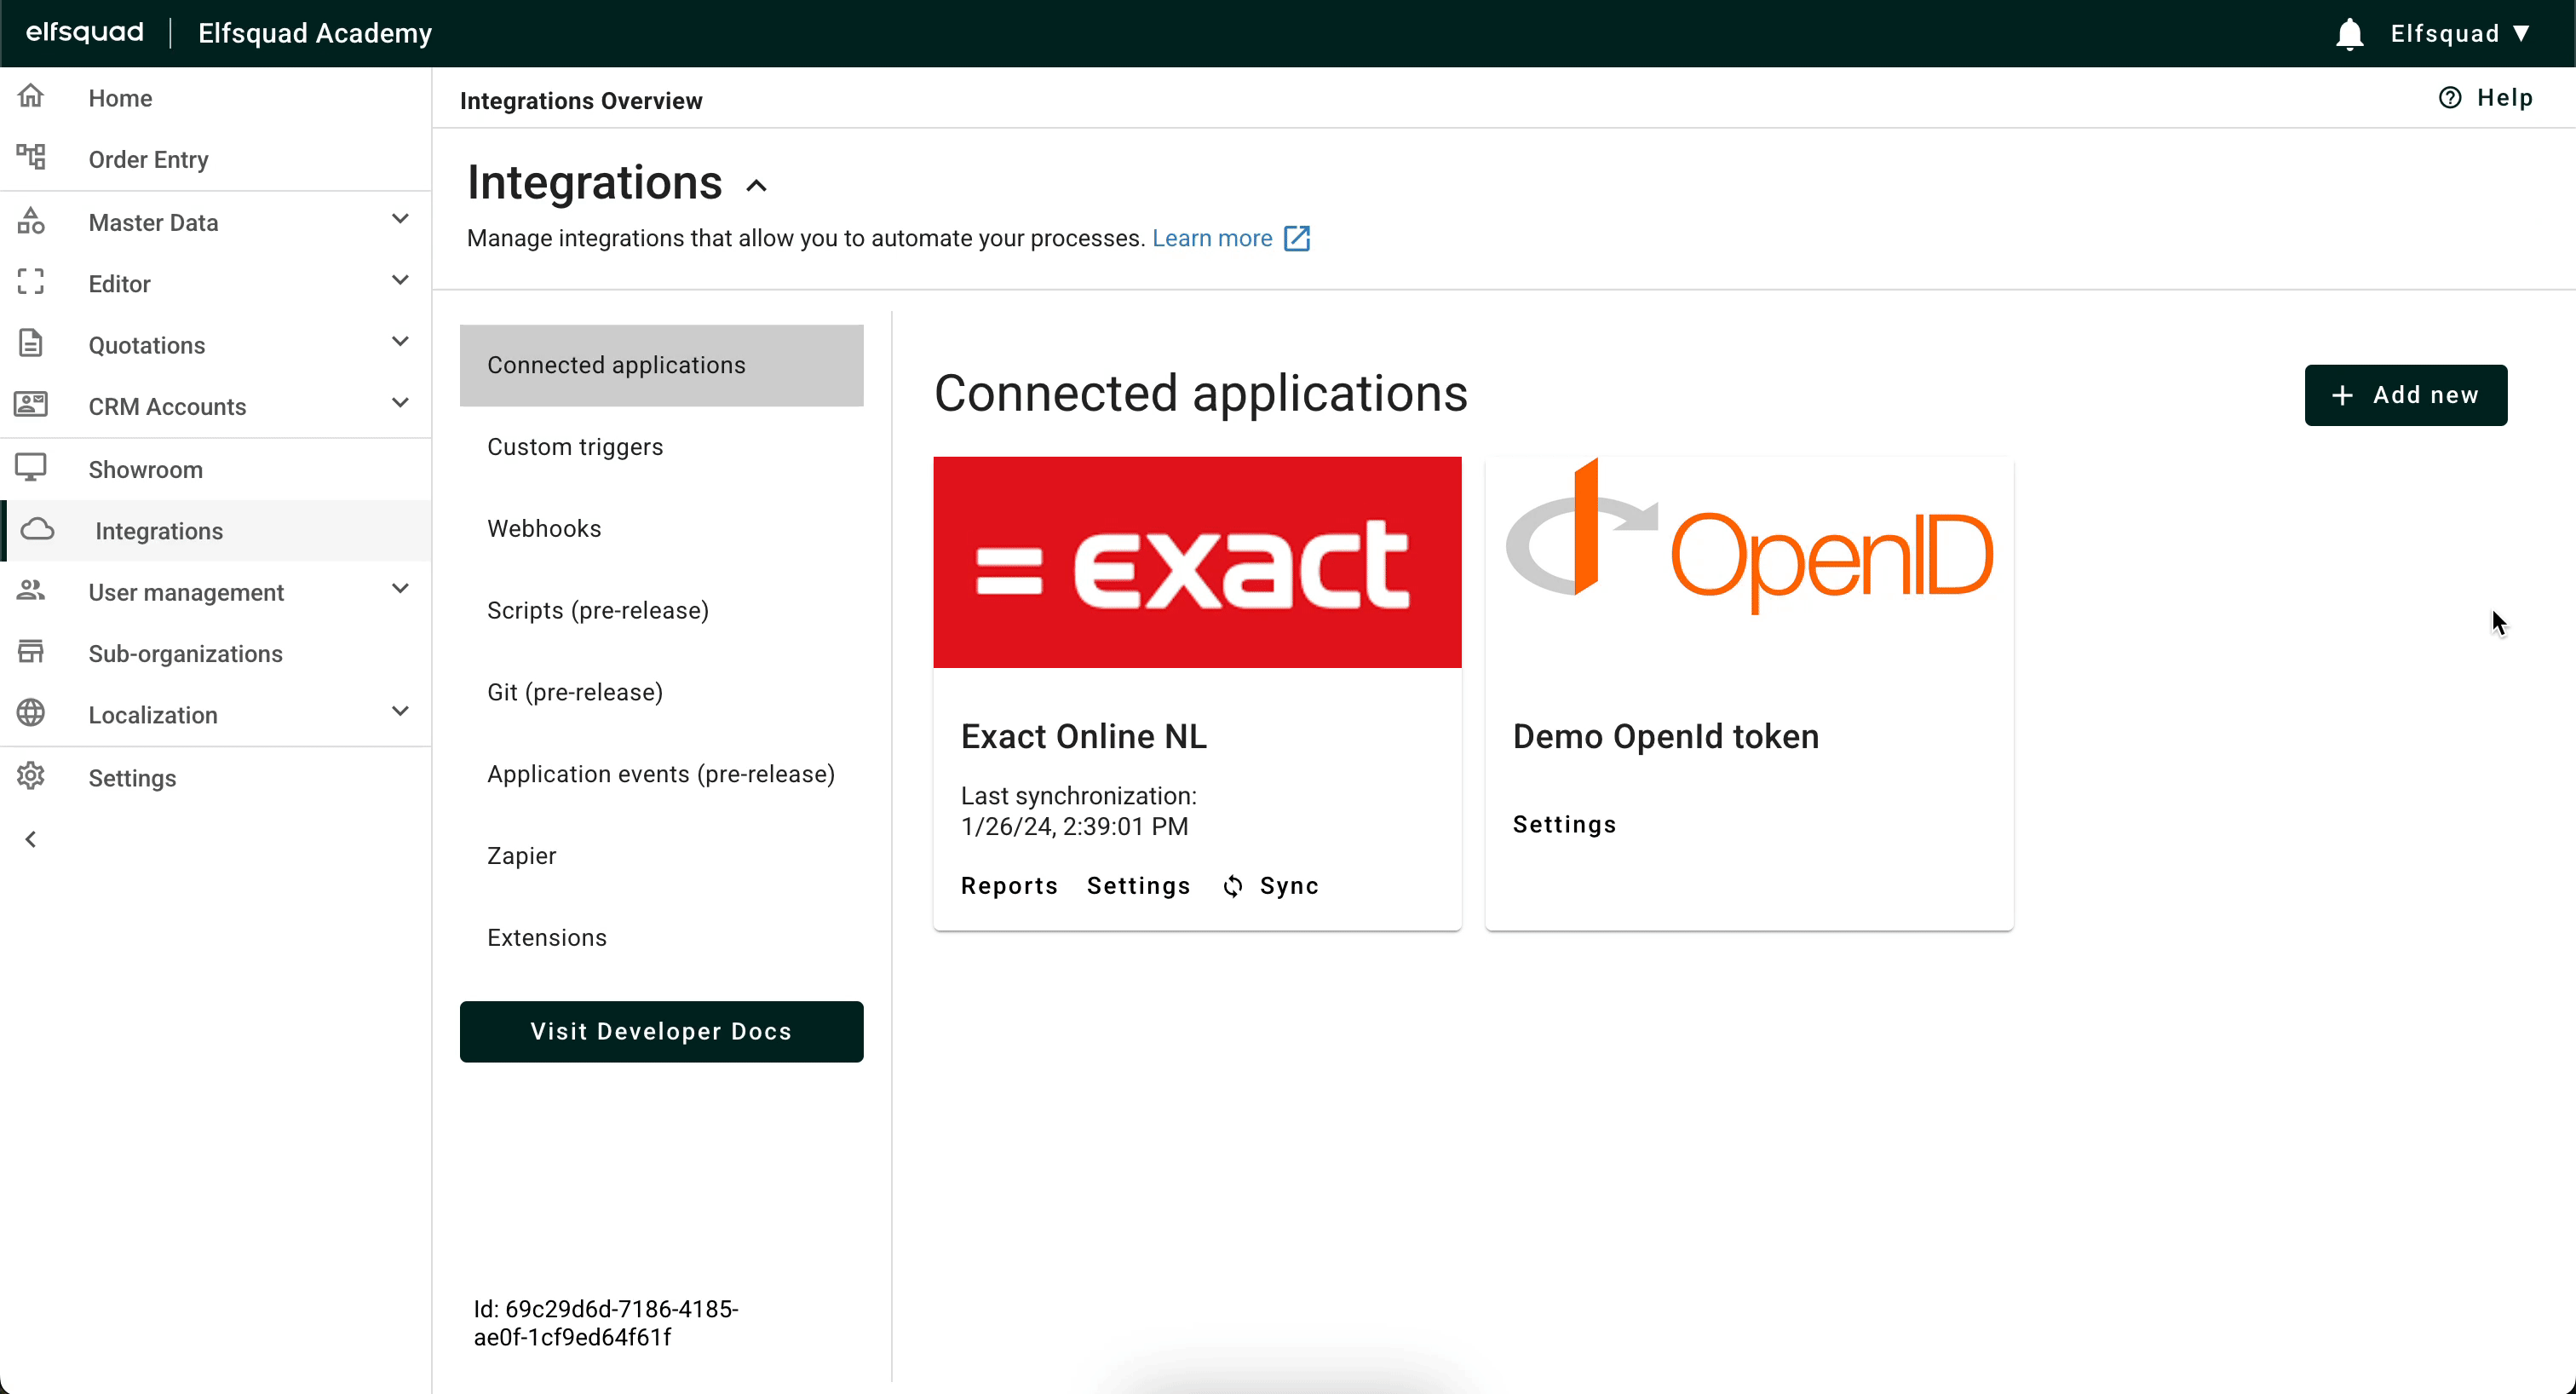Screen dimensions: 2576x1394
Task: Click the Home icon in sidebar
Action: point(31,96)
